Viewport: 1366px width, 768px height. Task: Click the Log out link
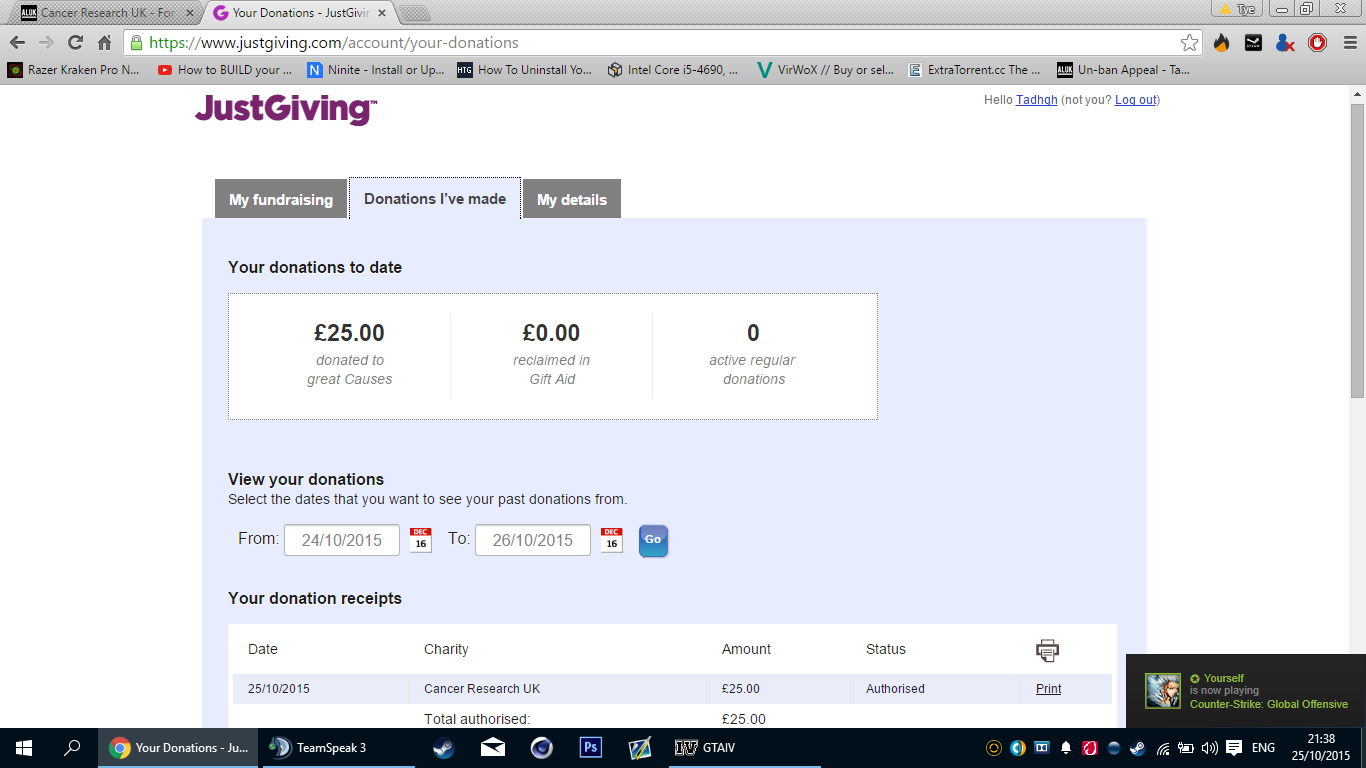pos(1135,100)
